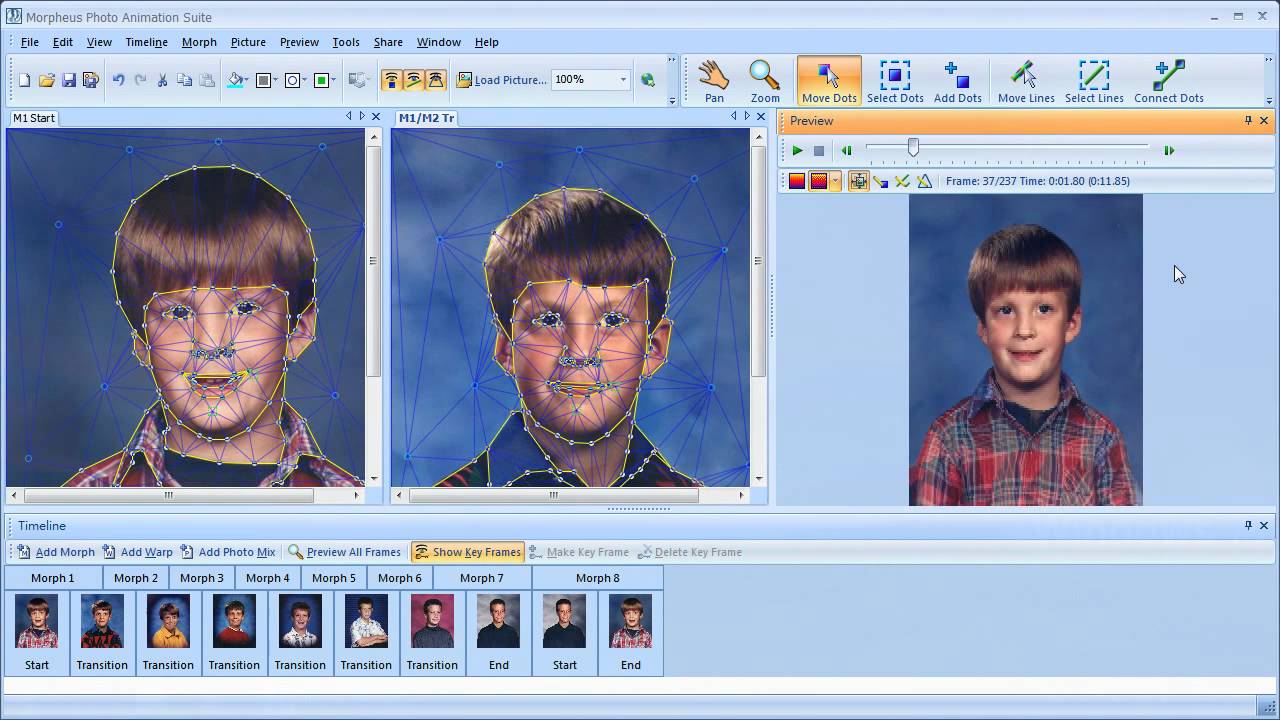This screenshot has height=720, width=1280.
Task: Open the Share menu
Action: click(x=388, y=42)
